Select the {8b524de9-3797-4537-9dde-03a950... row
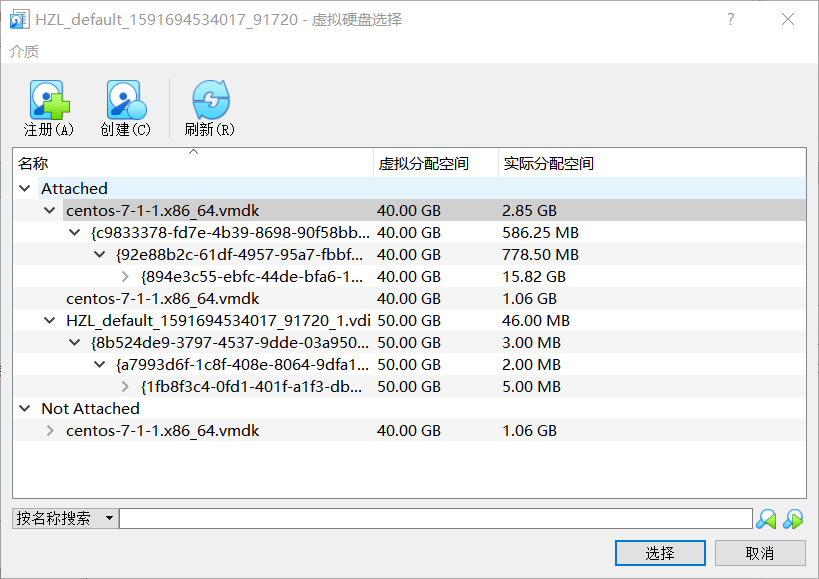Viewport: 819px width, 579px height. [x=410, y=342]
